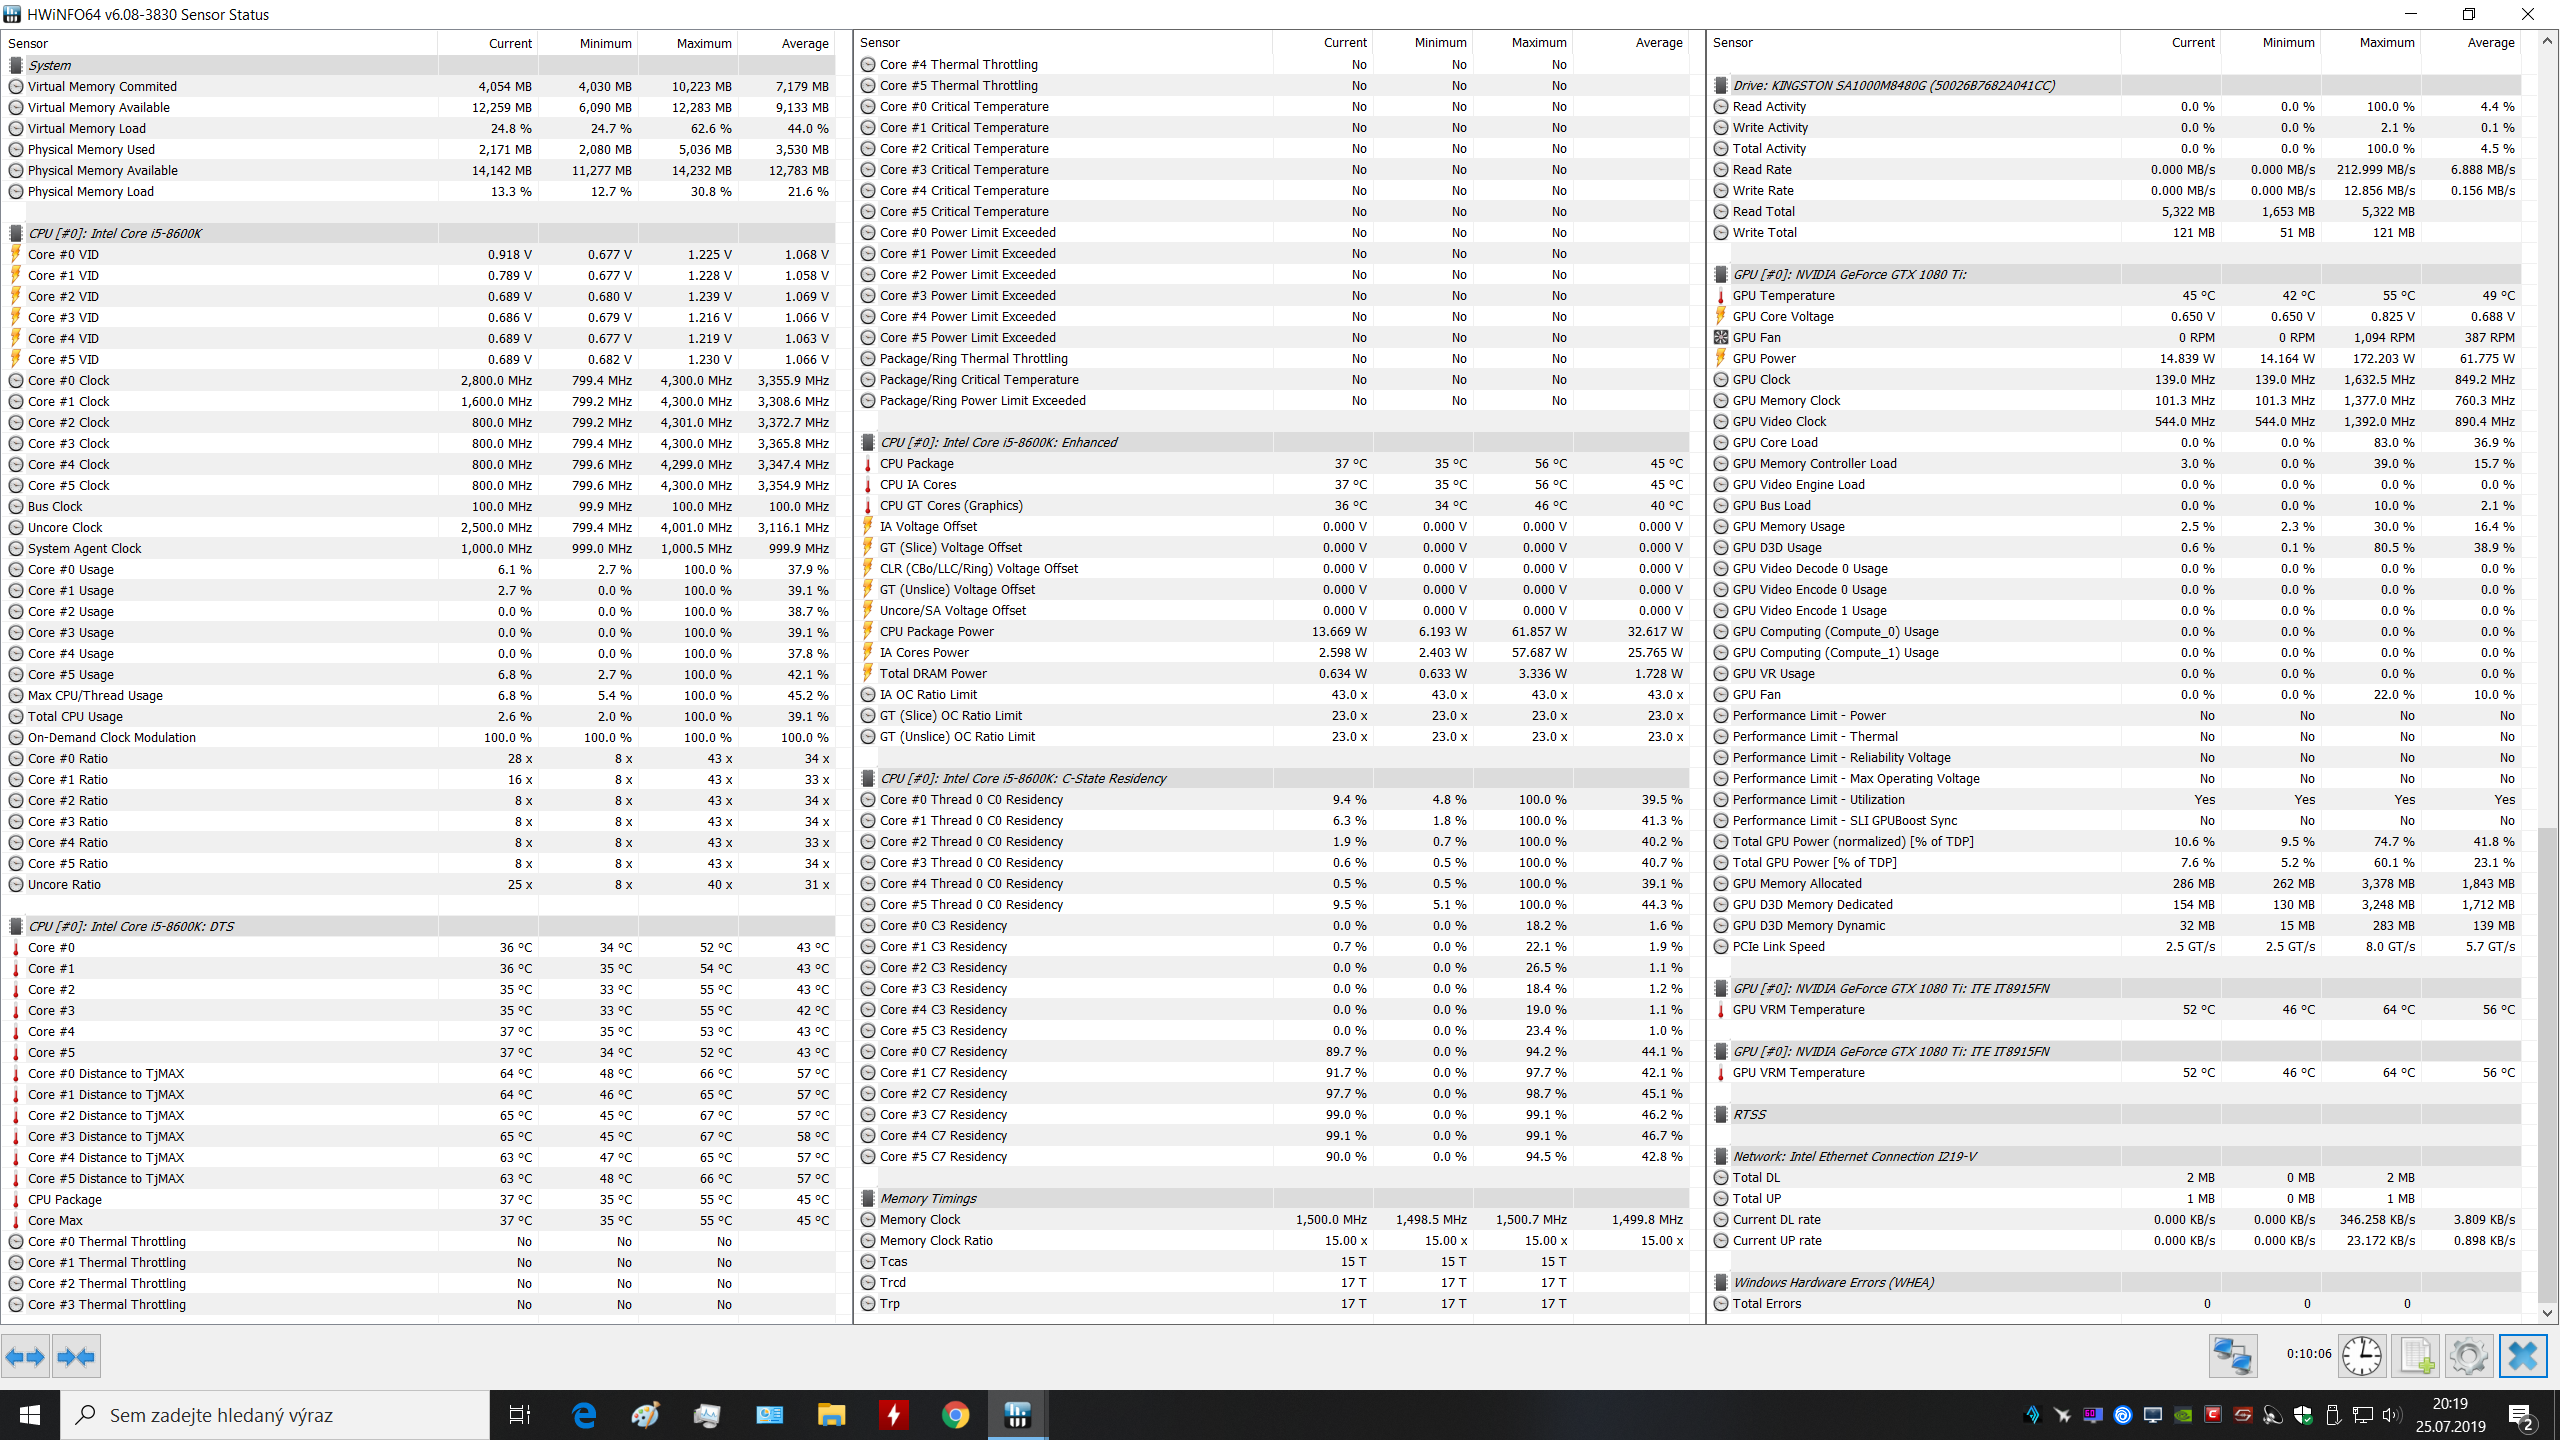Close sensors with the blue X button
The height and width of the screenshot is (1440, 2560).
tap(2522, 1357)
